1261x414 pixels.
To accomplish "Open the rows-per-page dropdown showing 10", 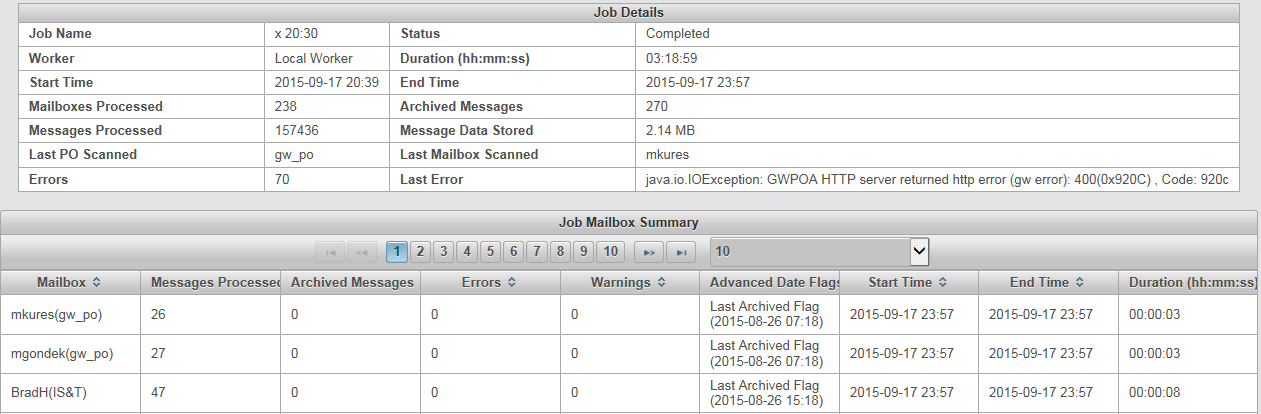I will click(x=820, y=251).
